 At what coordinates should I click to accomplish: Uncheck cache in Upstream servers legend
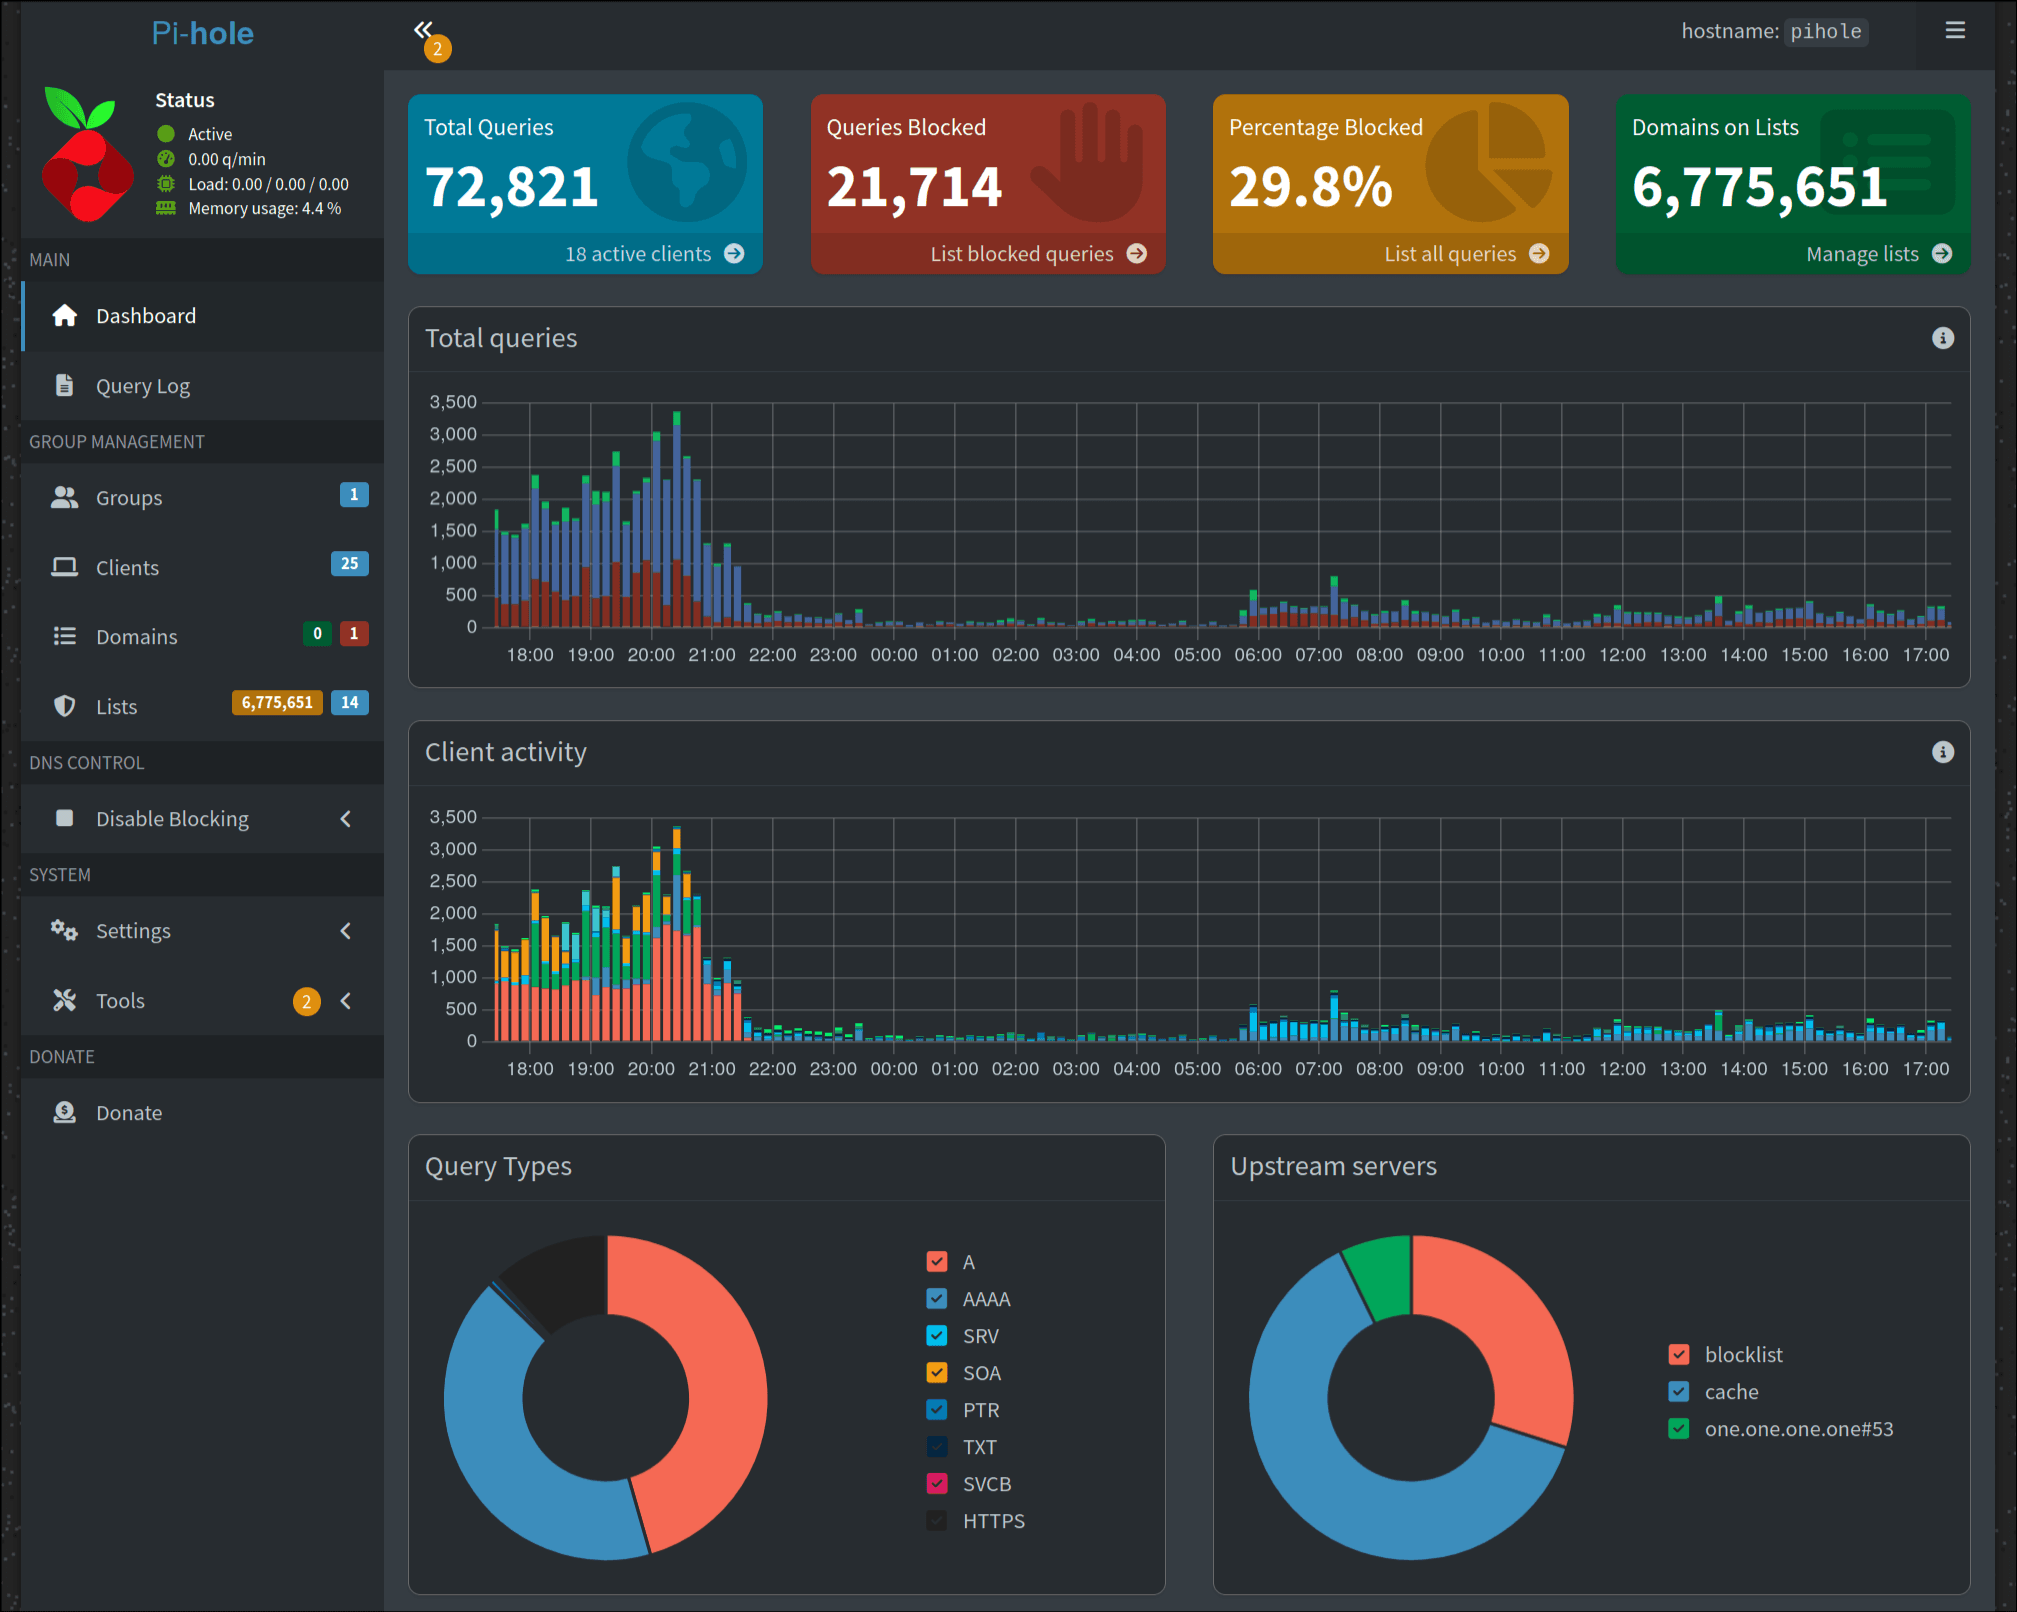(1678, 1391)
